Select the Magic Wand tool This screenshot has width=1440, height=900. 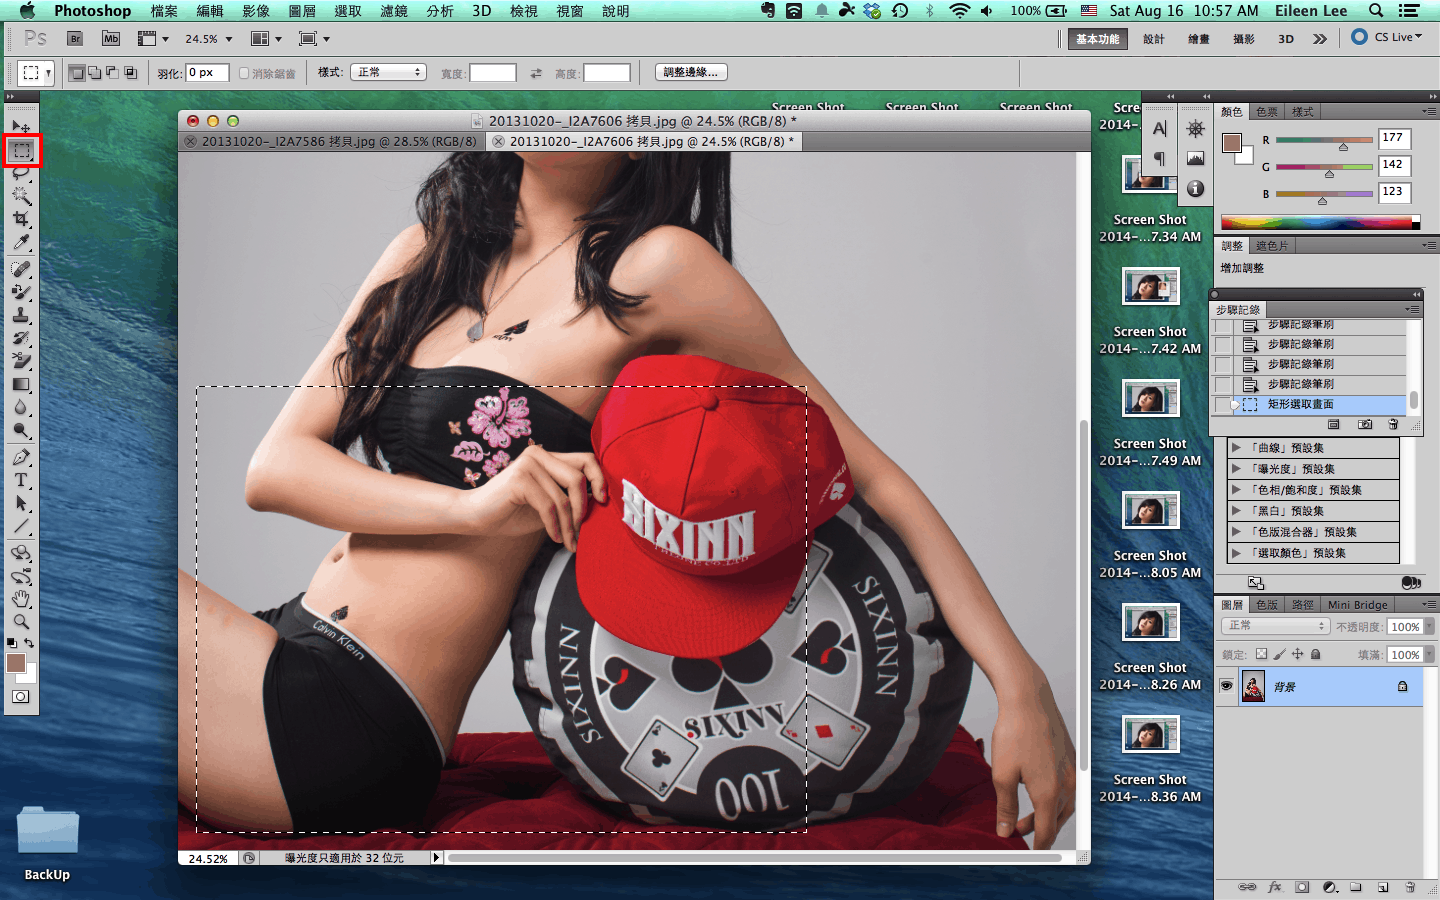(x=21, y=196)
